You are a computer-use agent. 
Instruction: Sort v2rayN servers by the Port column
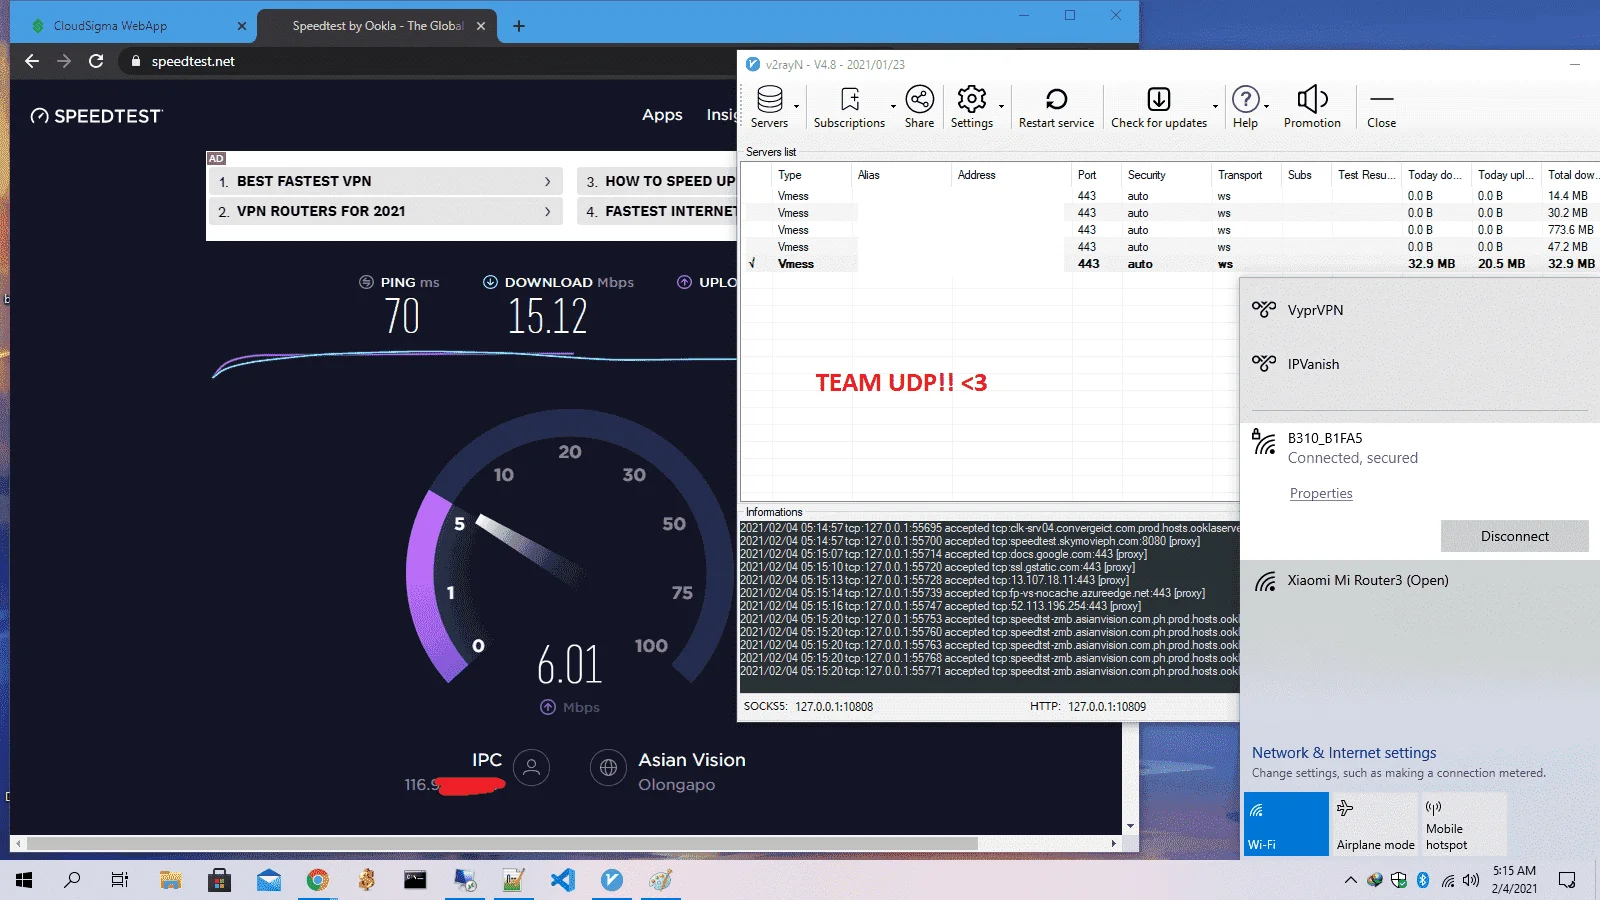tap(1096, 175)
